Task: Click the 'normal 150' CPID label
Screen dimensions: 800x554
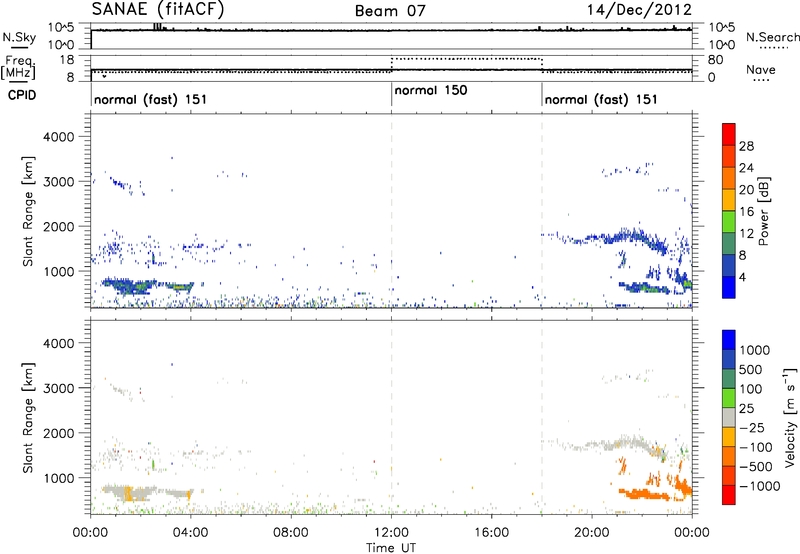Action: click(x=431, y=90)
